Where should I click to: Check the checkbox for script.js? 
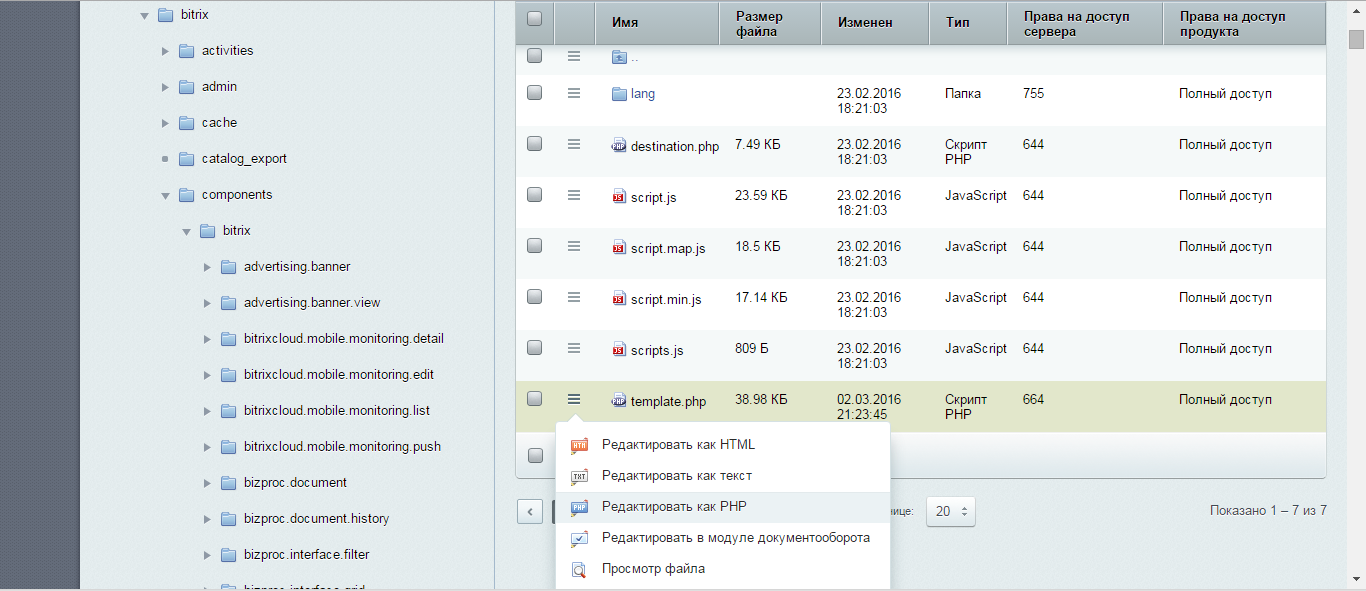[535, 194]
